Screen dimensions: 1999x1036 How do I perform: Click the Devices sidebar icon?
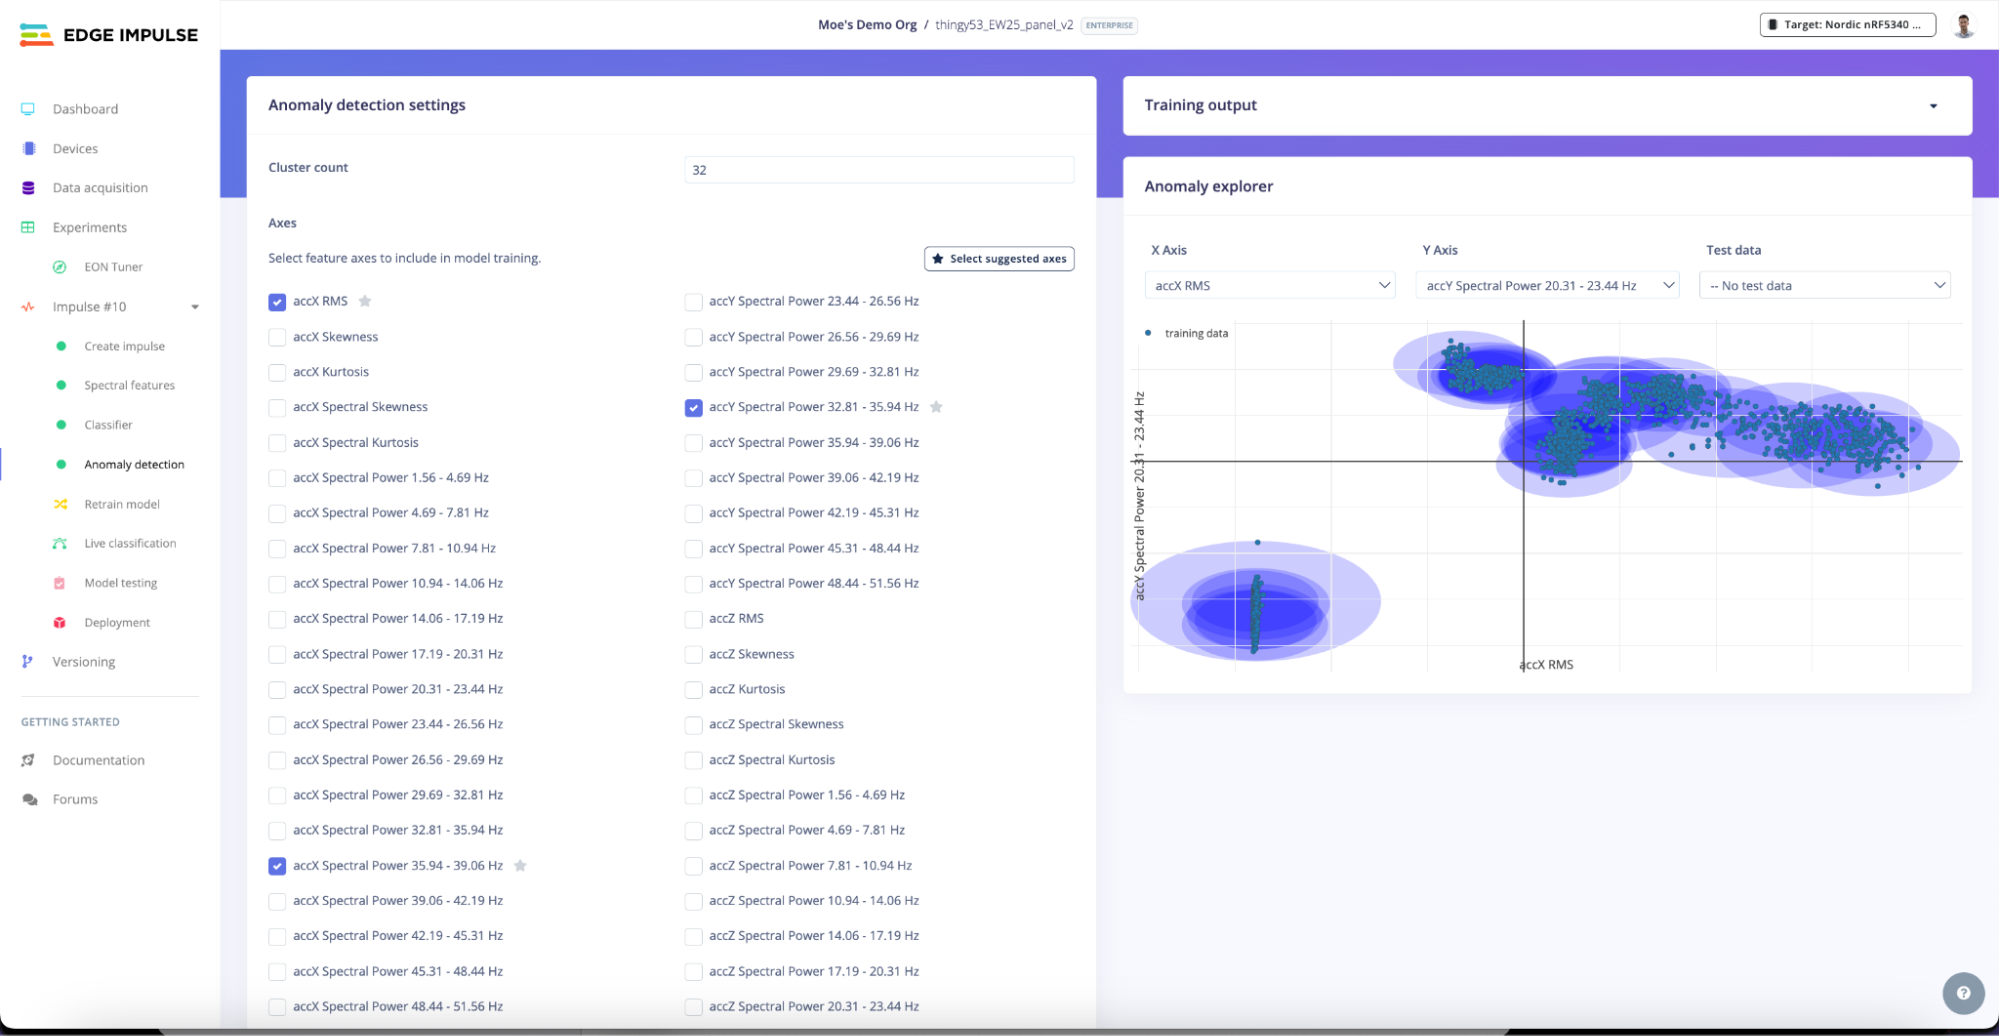click(x=28, y=148)
